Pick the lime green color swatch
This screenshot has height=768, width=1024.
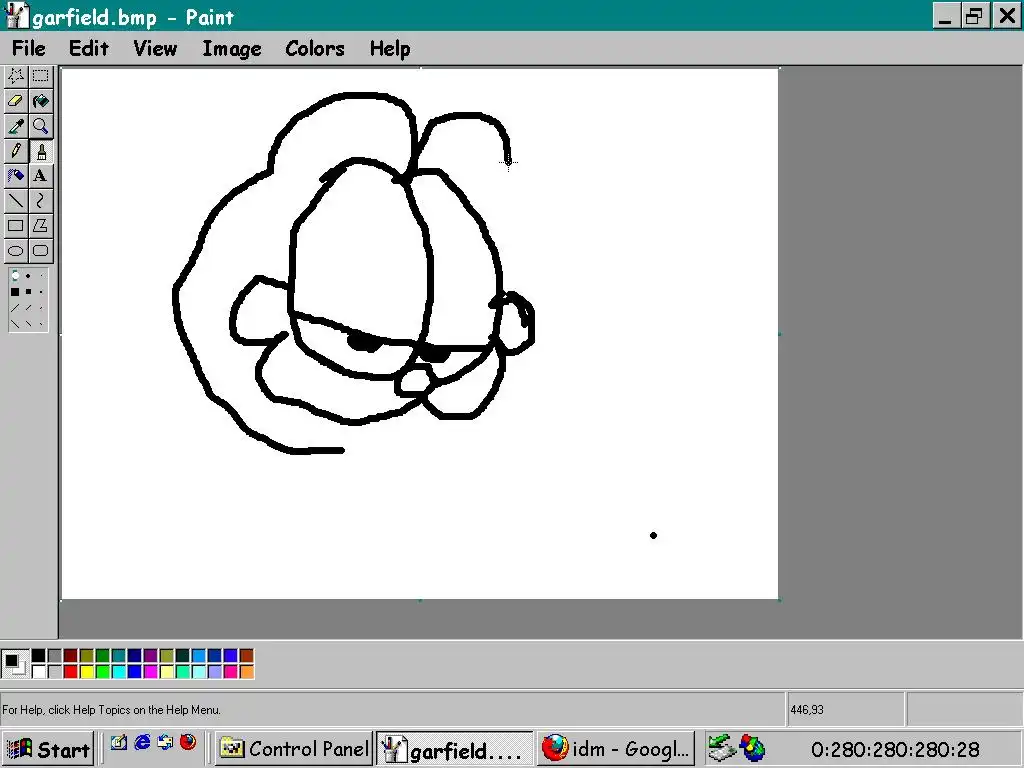[x=103, y=671]
